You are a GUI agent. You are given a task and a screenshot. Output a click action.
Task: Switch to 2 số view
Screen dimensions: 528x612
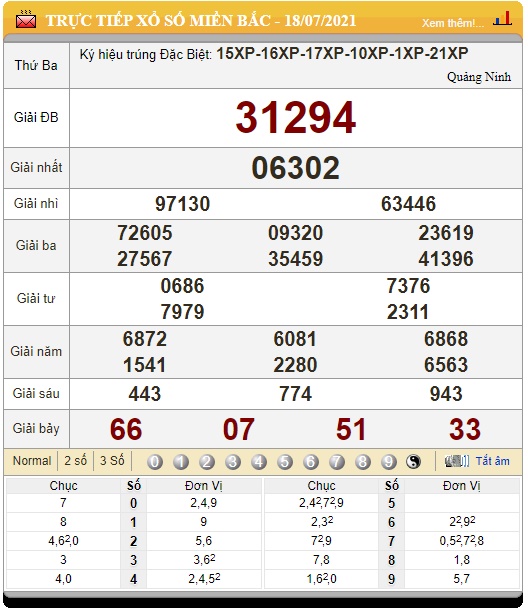(x=75, y=461)
